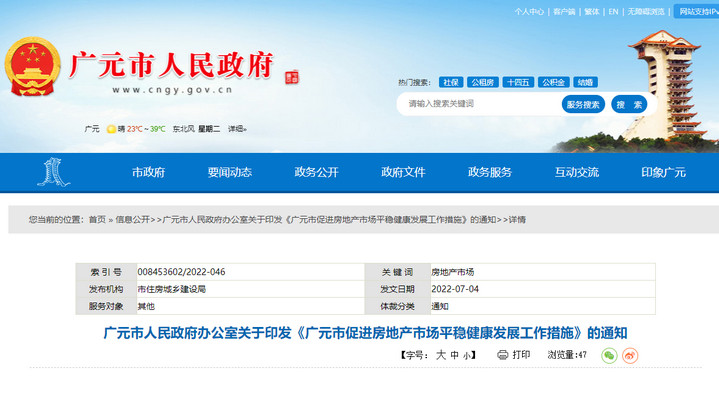The width and height of the screenshot is (719, 395).
Task: Switch to the EN English version
Action: [614, 12]
